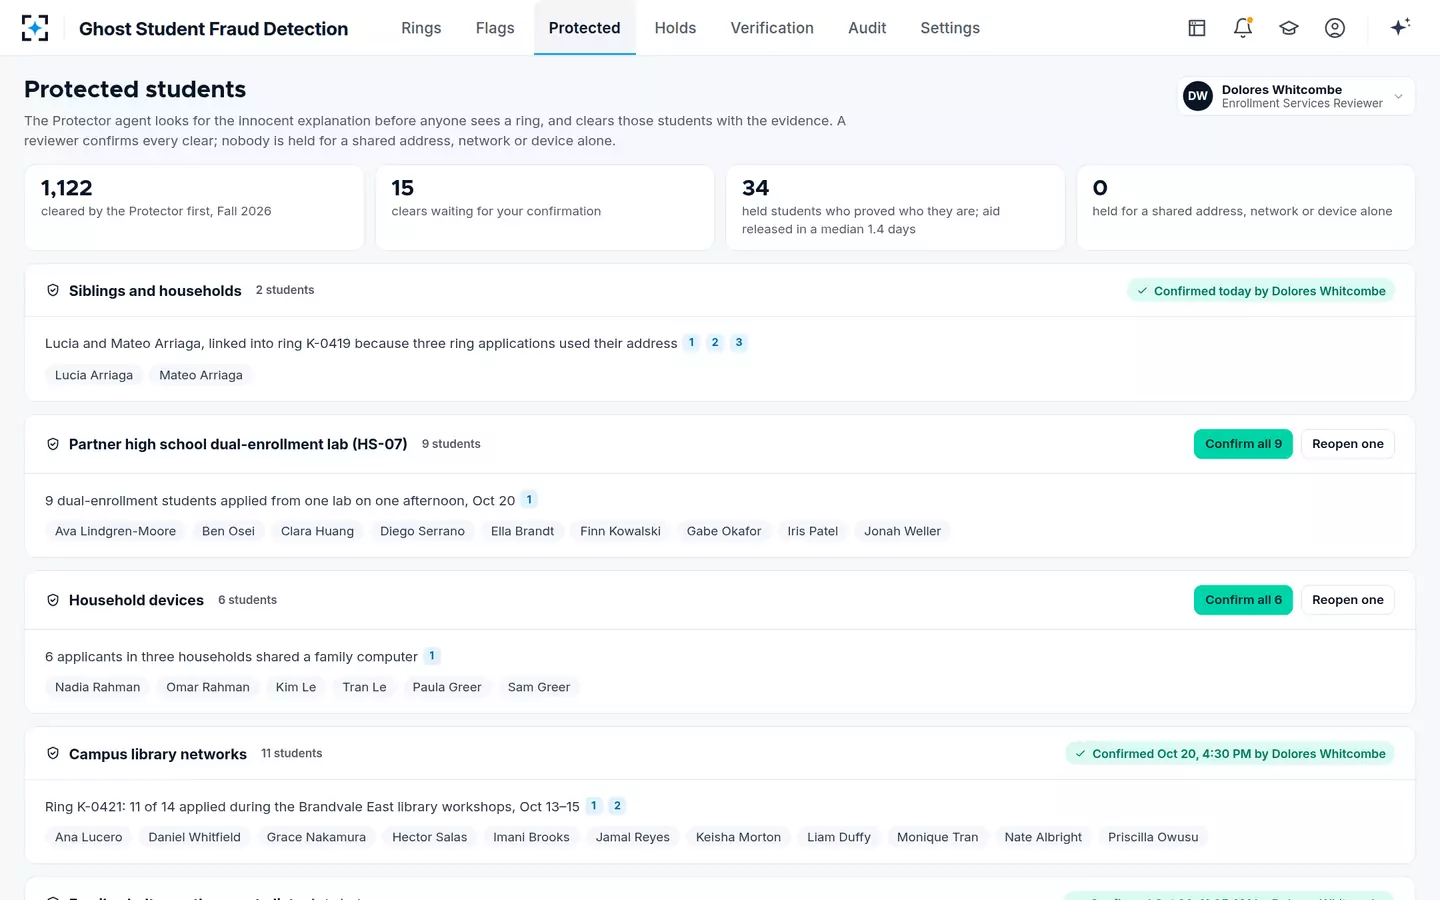Click the '1,122' cleared by Protector stat card

point(194,208)
